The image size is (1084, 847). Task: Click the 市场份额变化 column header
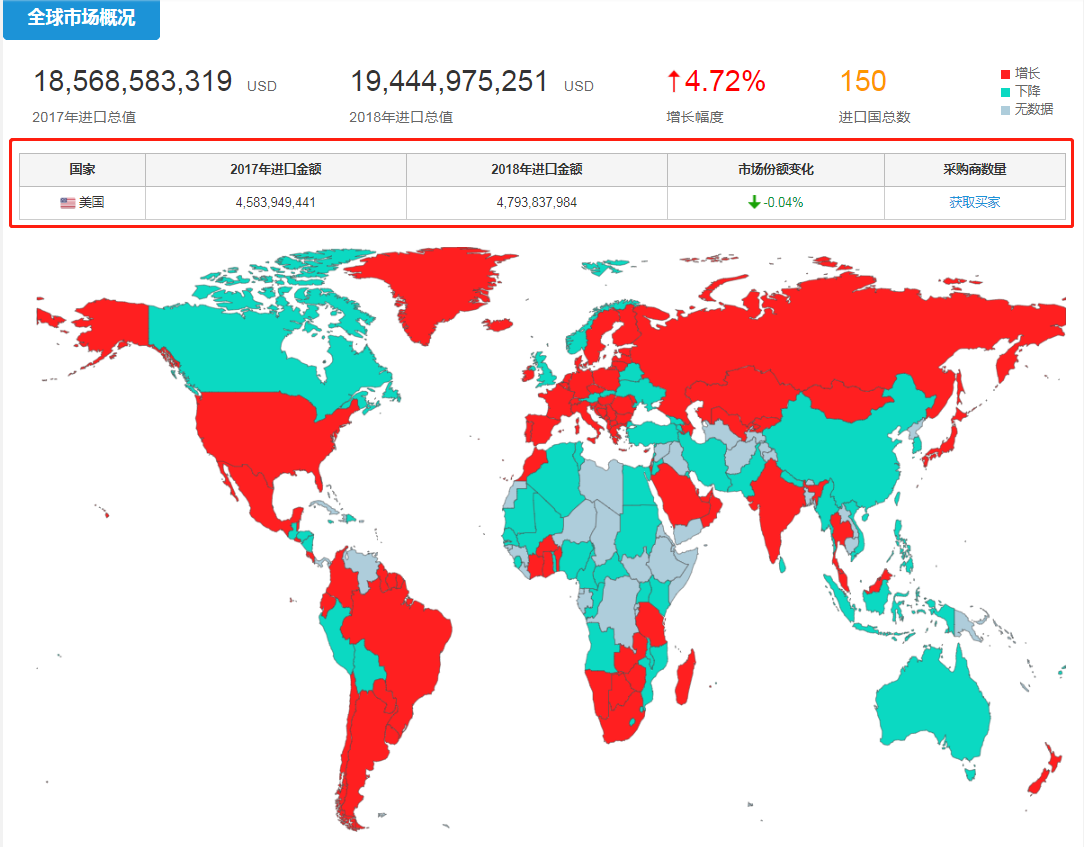tap(775, 170)
